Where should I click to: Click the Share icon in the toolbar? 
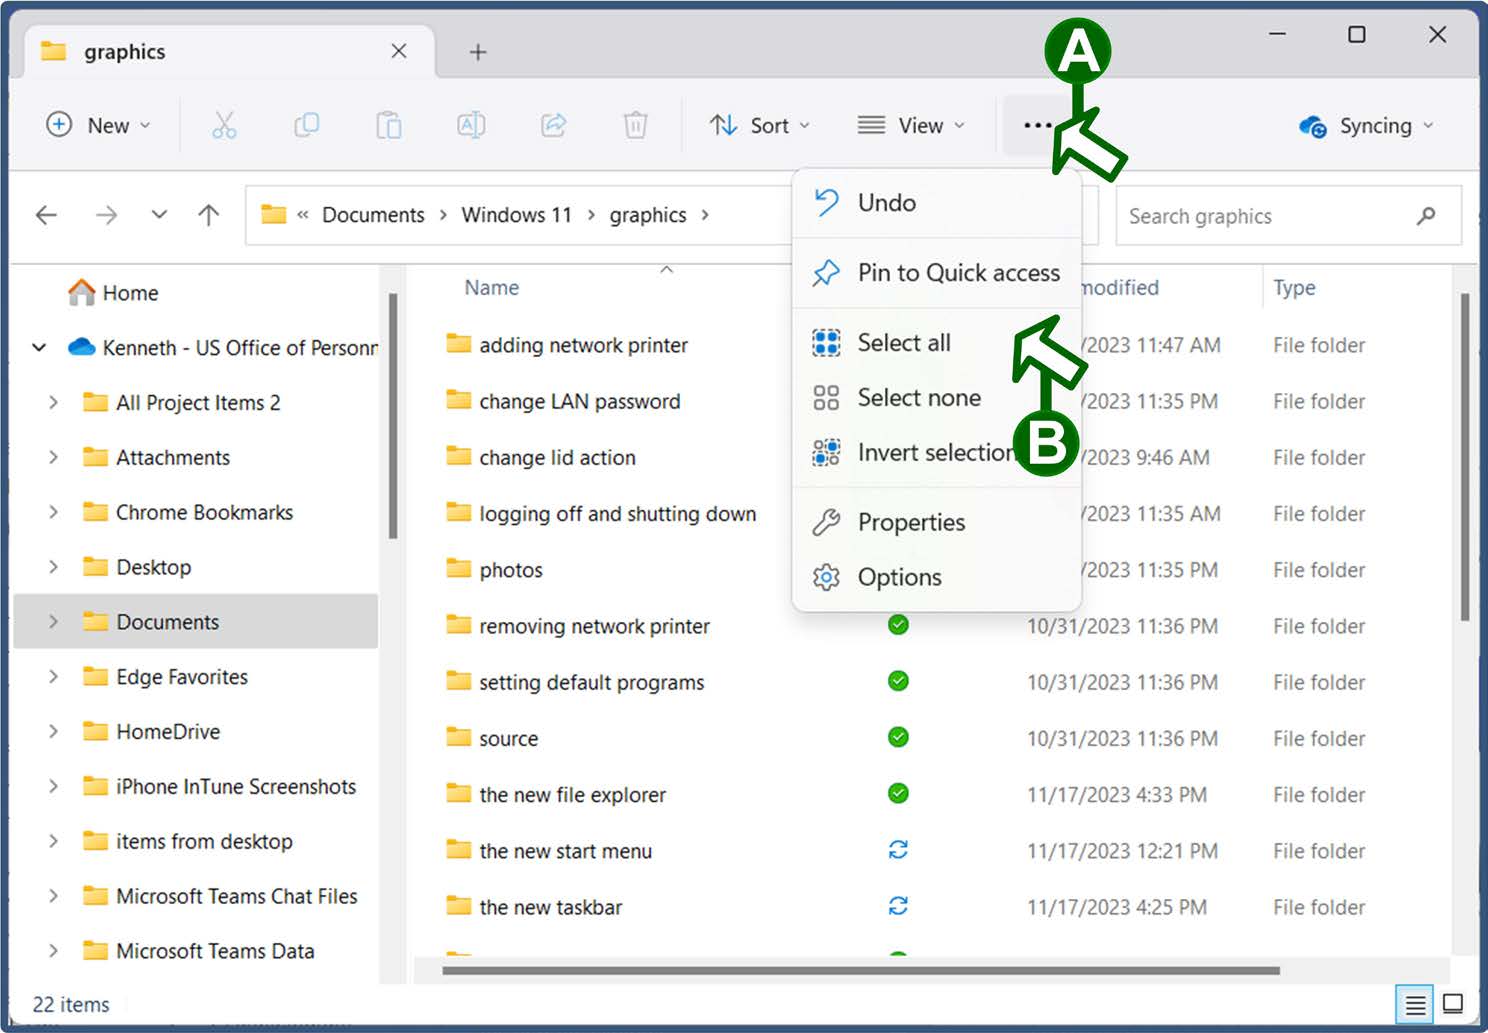click(553, 125)
